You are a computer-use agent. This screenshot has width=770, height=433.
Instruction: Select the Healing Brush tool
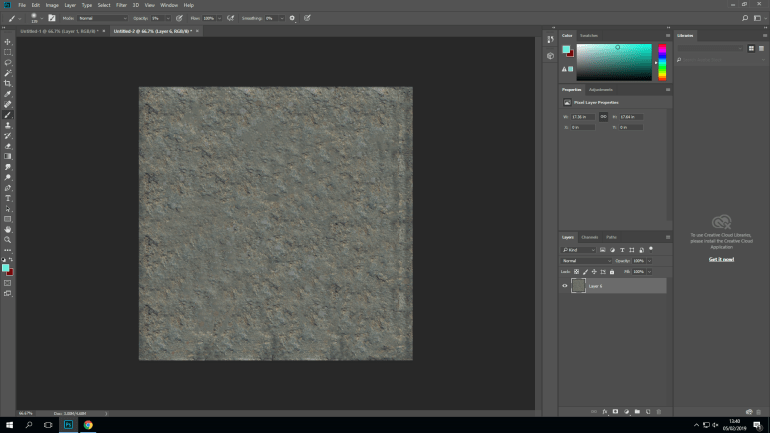(x=8, y=105)
